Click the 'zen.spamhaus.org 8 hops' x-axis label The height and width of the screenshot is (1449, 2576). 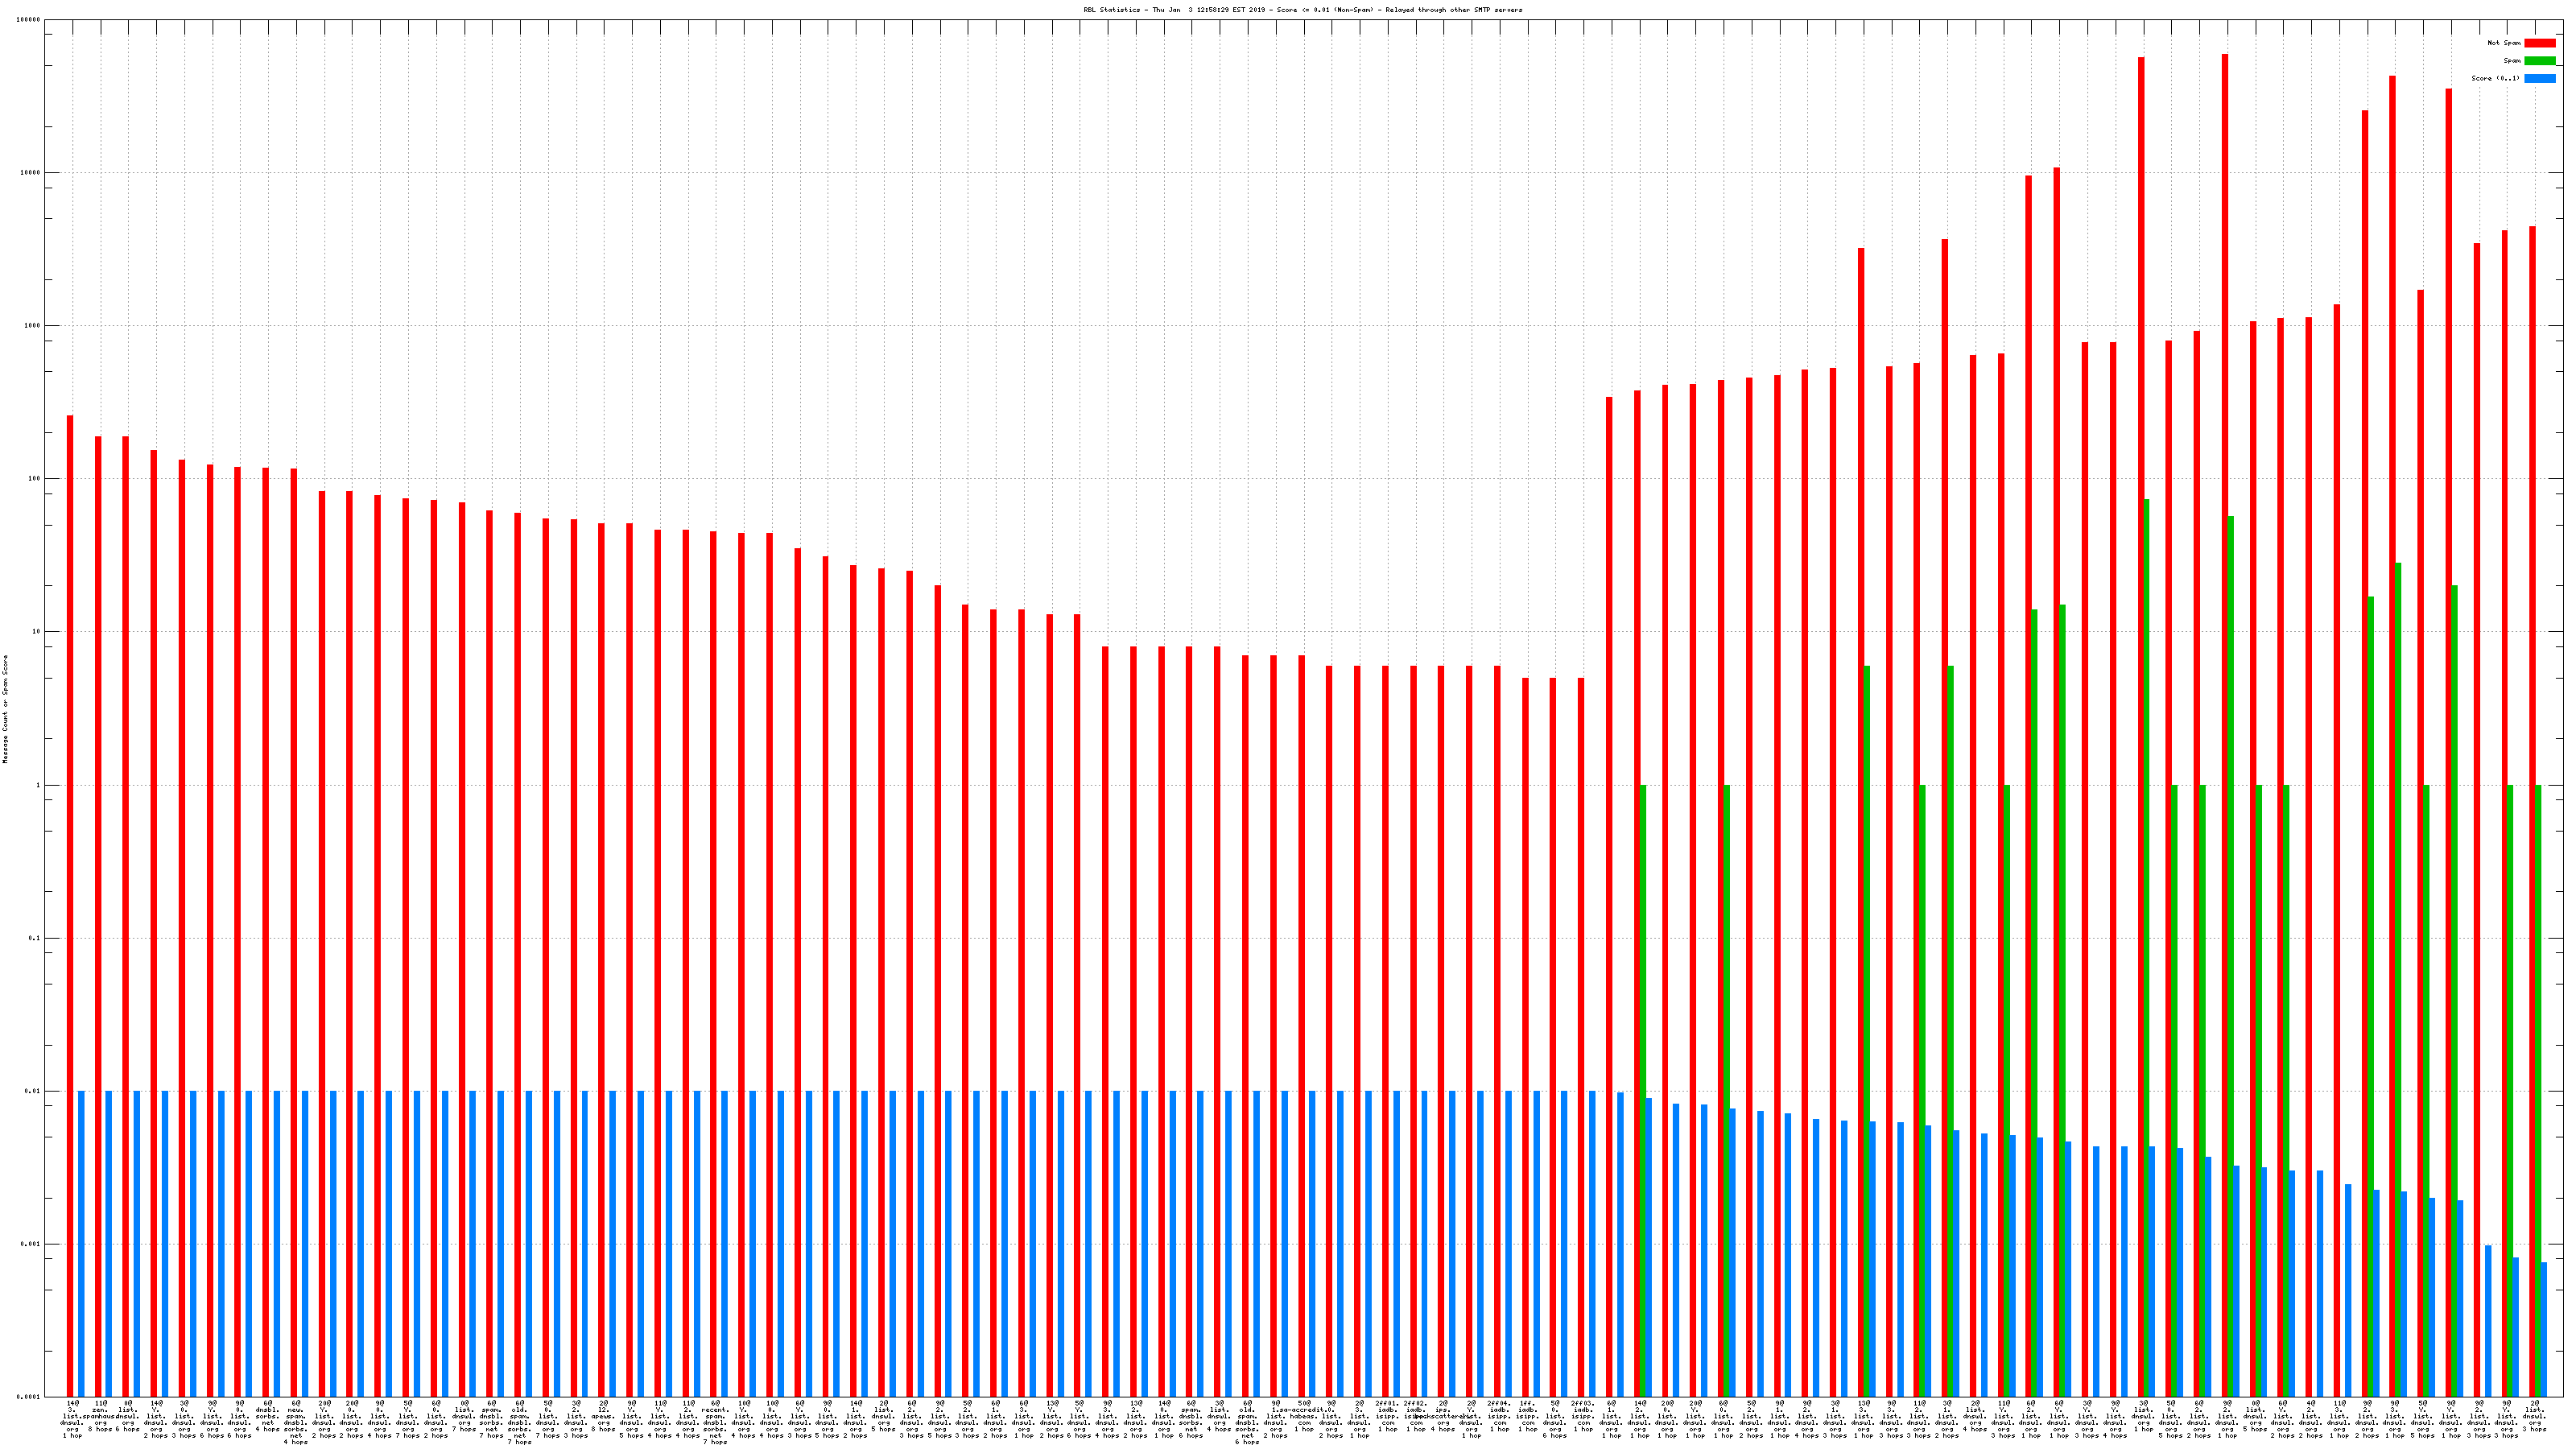click(100, 1418)
